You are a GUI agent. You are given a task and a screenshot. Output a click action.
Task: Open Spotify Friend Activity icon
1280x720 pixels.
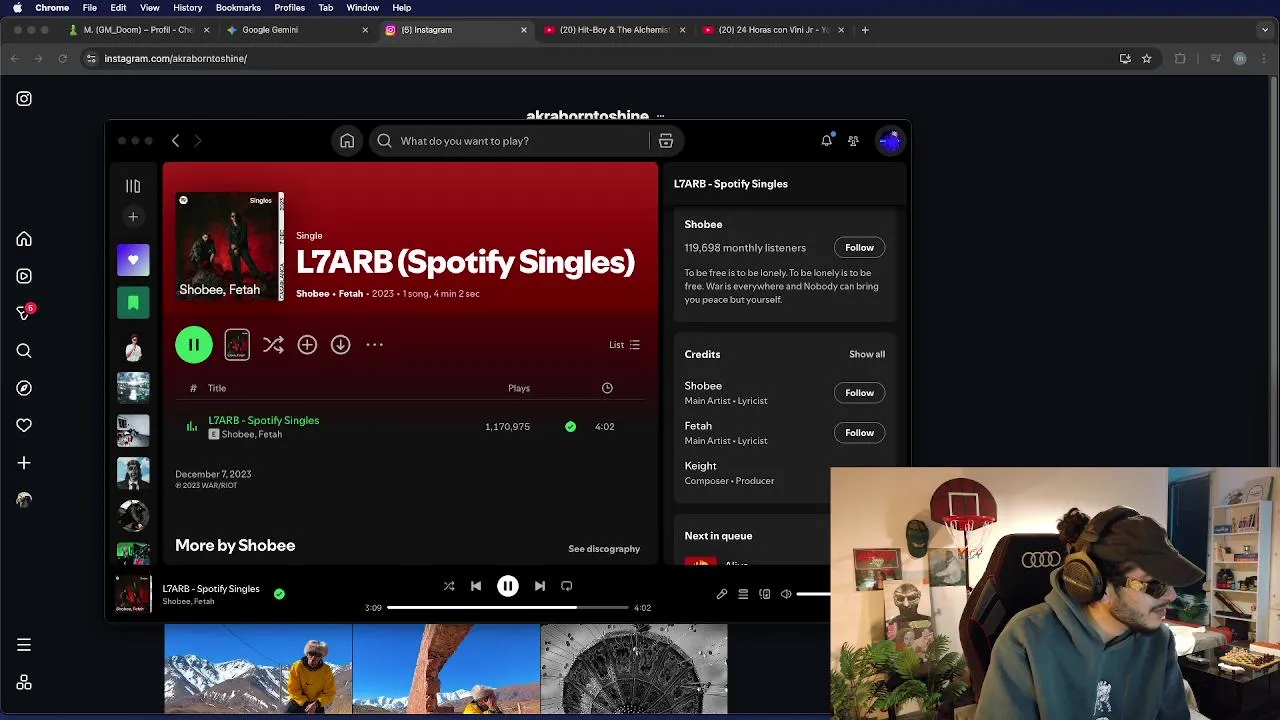tap(853, 141)
